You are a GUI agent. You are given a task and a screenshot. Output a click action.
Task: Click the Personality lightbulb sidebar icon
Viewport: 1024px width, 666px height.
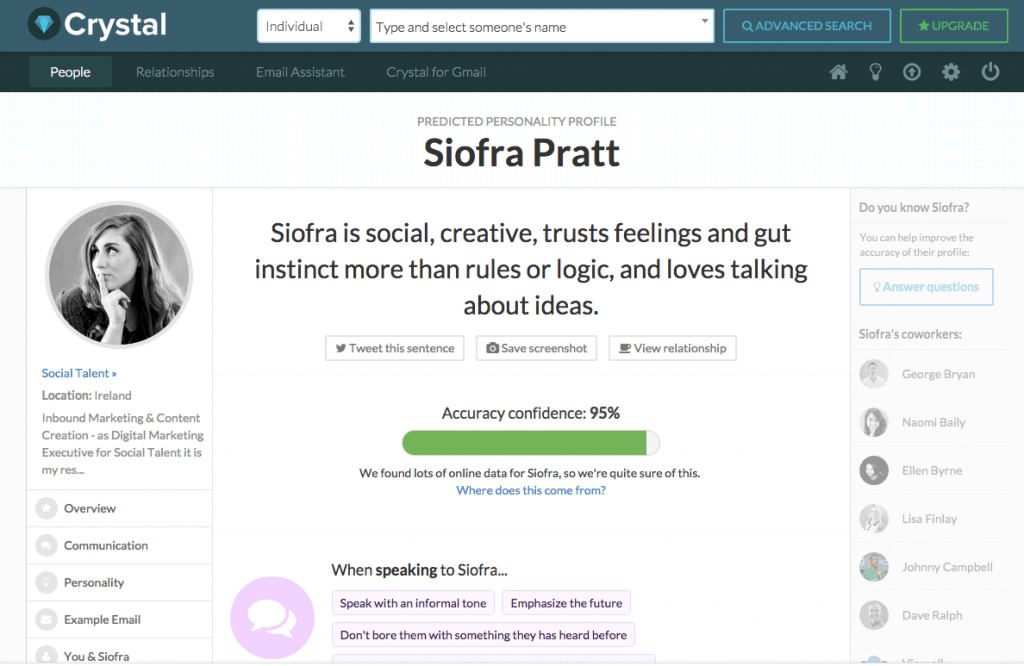pos(46,582)
